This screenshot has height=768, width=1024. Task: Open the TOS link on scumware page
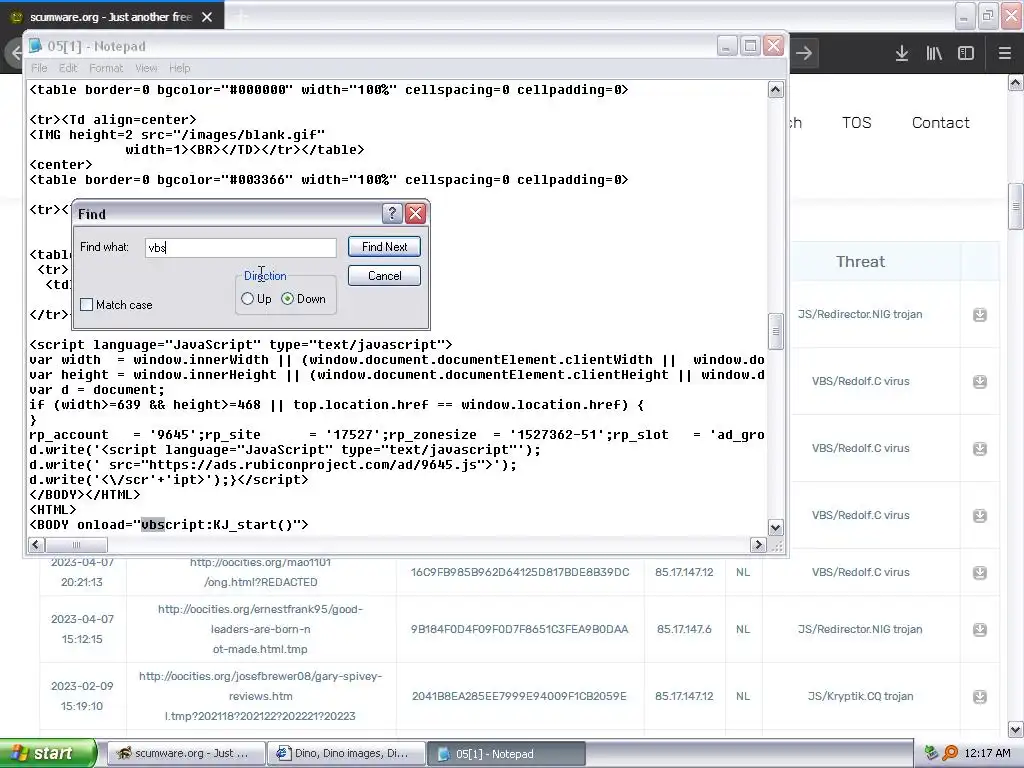pos(856,123)
